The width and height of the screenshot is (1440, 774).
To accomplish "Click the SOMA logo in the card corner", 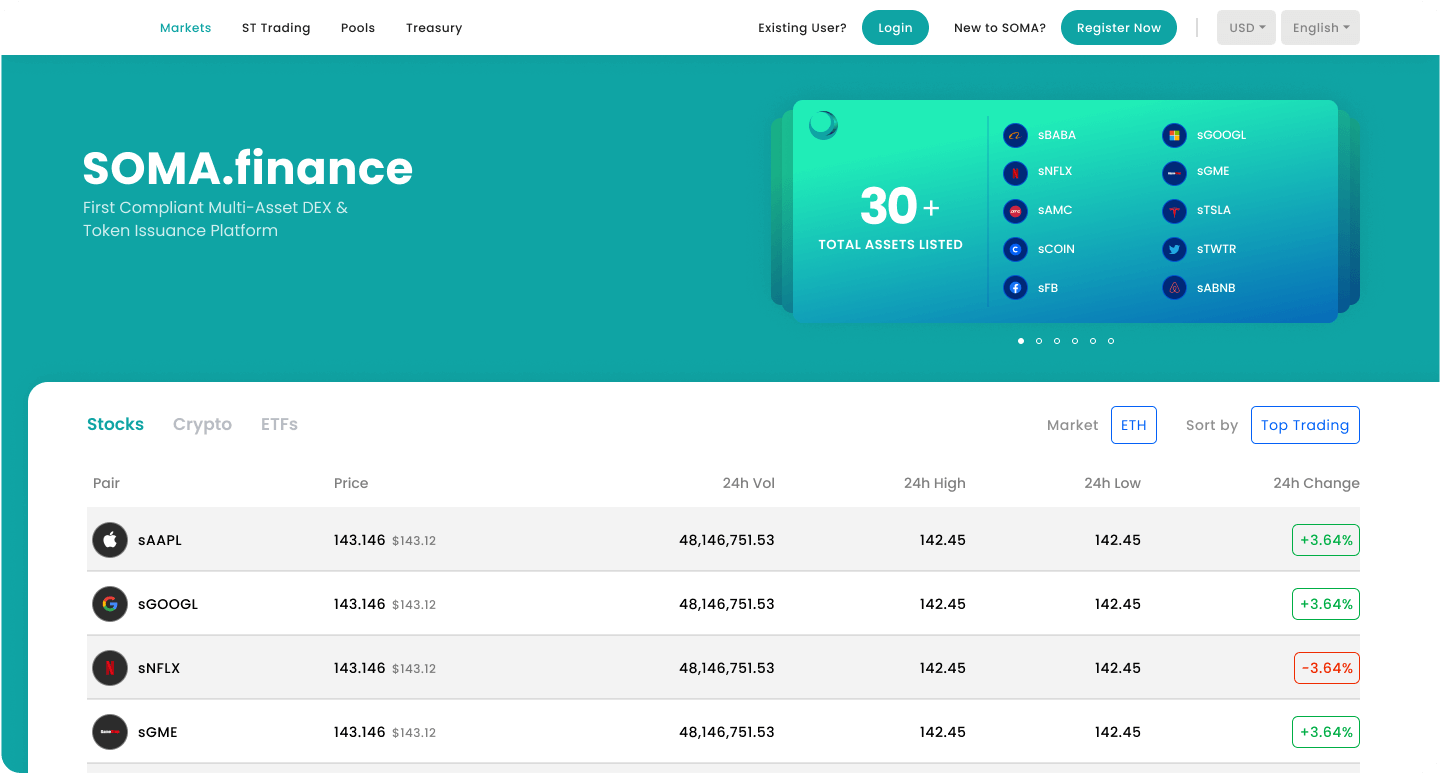I will (823, 125).
